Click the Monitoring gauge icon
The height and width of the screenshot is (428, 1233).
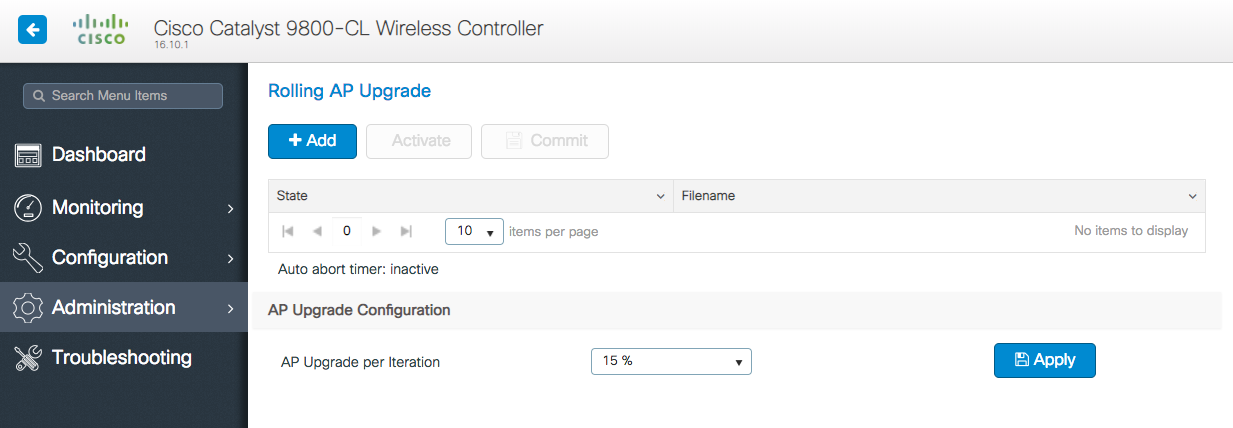click(x=27, y=208)
